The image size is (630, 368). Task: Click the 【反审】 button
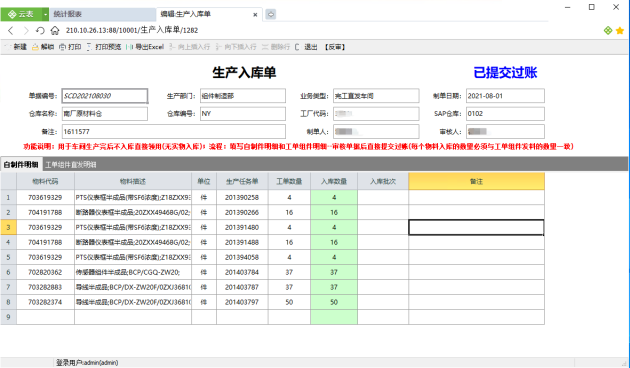point(335,47)
